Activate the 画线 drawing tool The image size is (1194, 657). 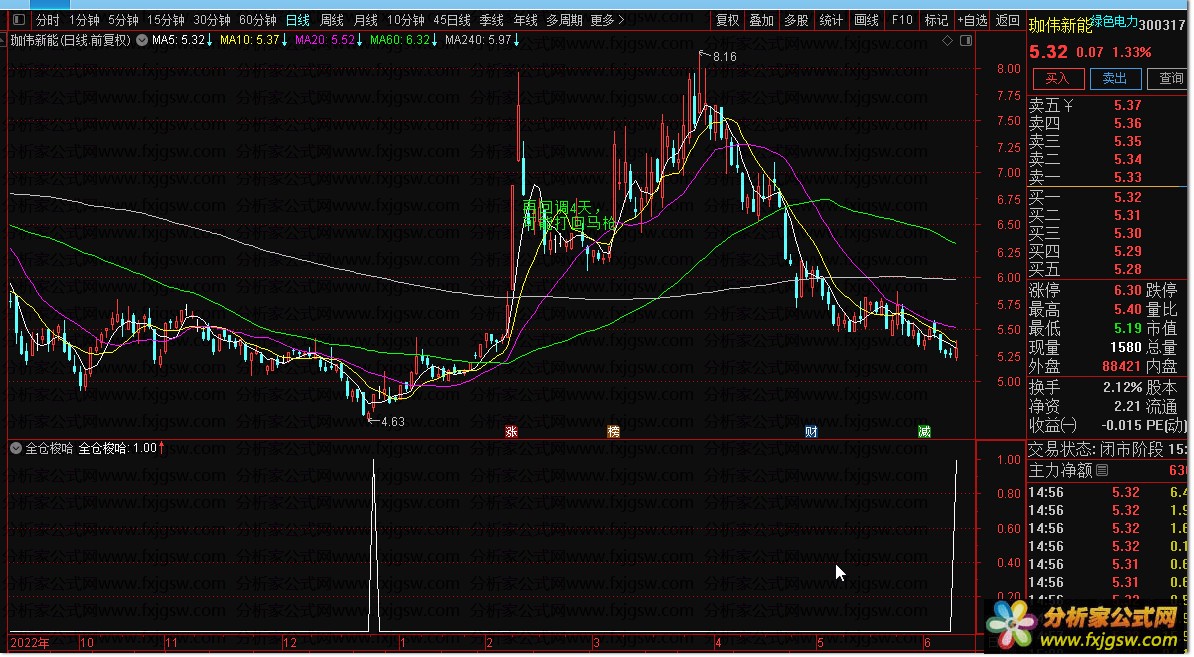click(x=866, y=21)
